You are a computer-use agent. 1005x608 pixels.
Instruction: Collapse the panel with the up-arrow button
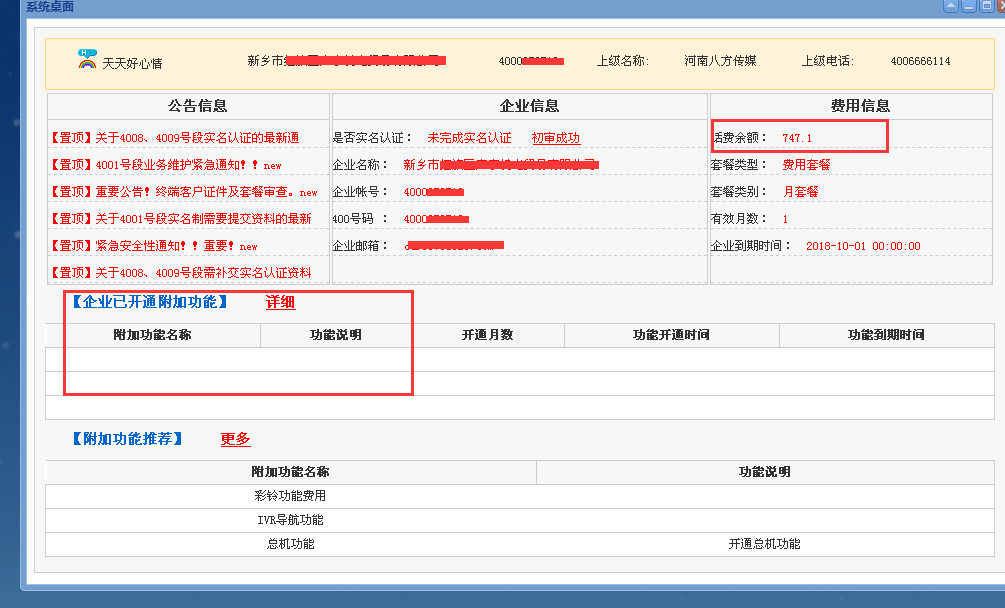click(951, 6)
